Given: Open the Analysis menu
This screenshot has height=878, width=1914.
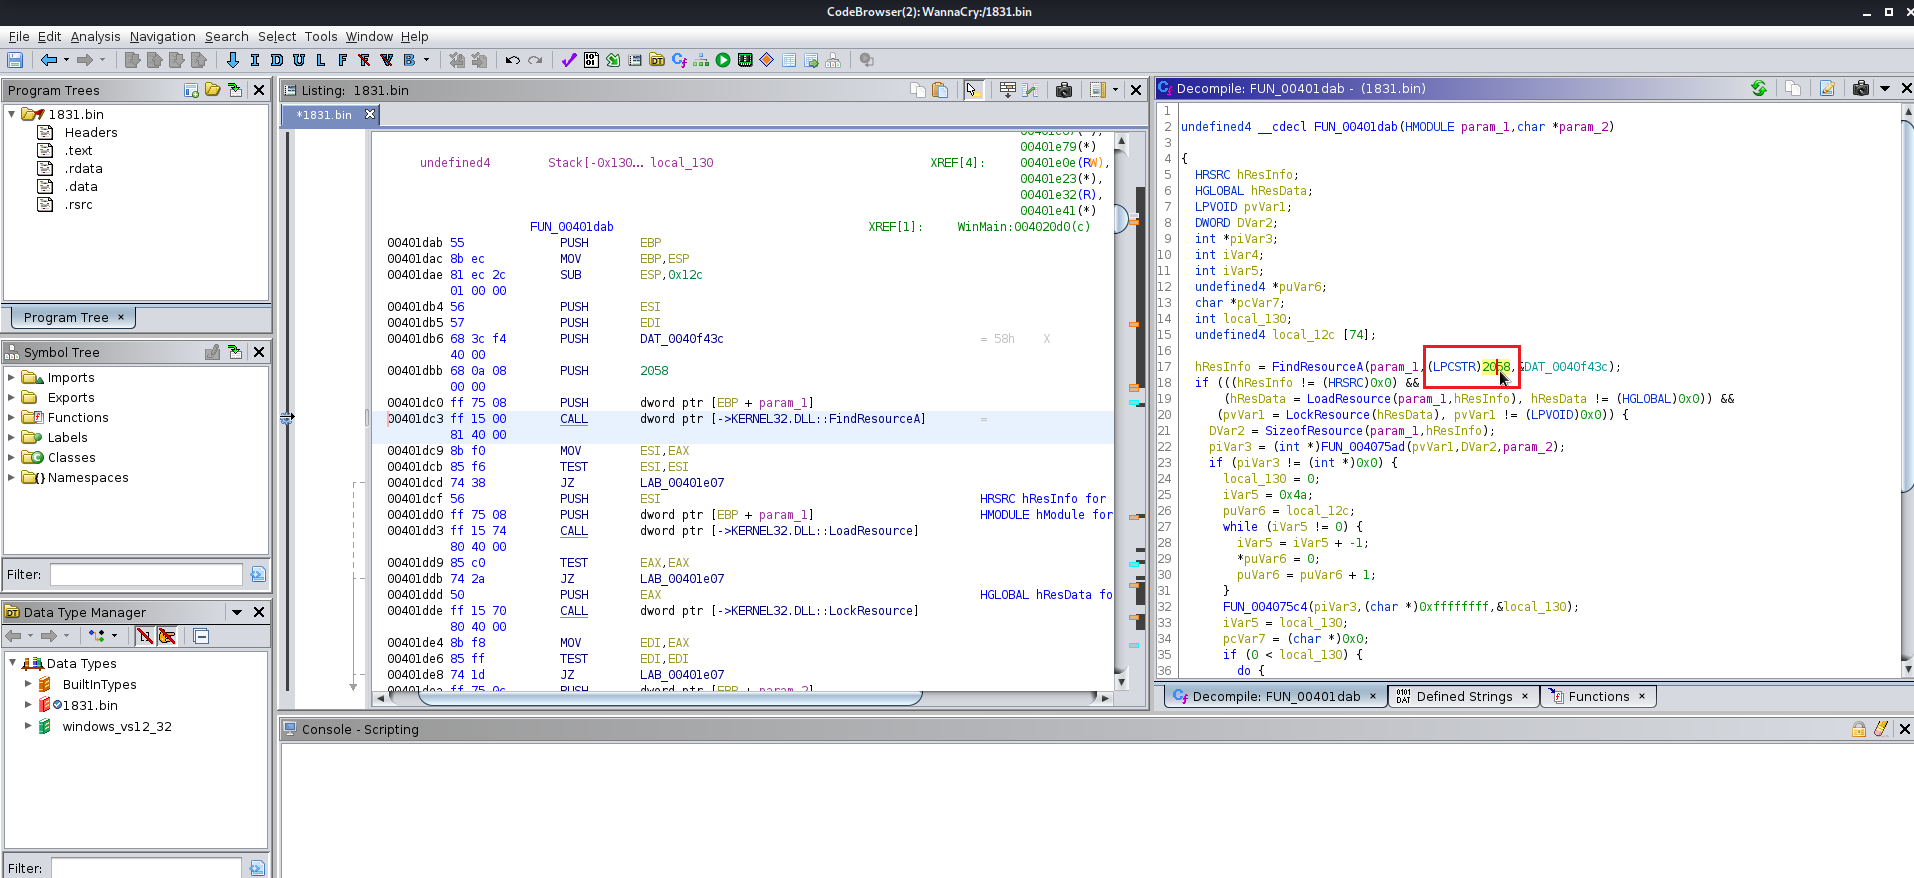Looking at the screenshot, I should click(x=95, y=37).
